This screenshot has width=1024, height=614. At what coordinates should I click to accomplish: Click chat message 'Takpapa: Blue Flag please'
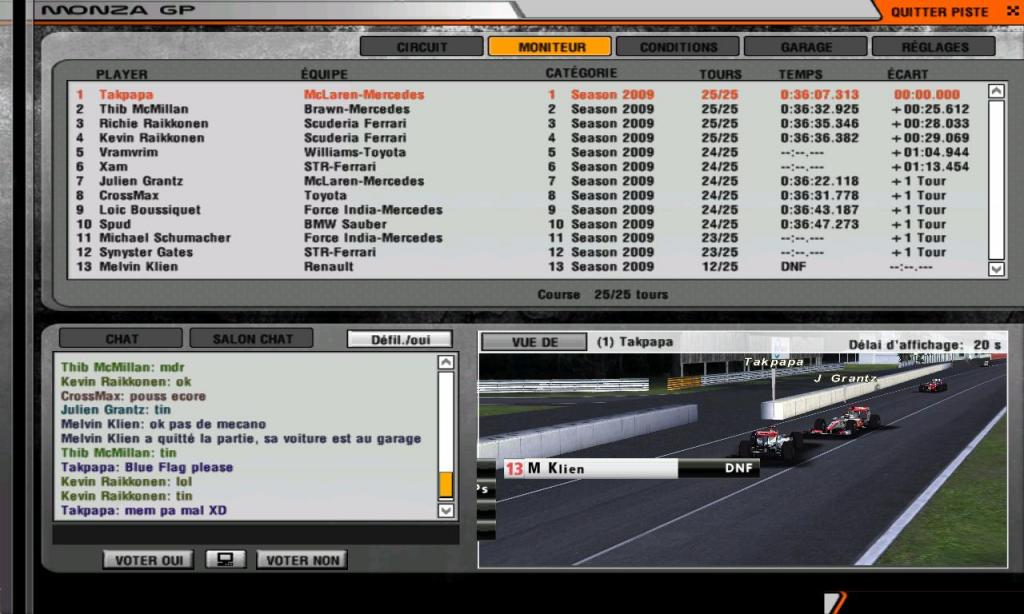pyautogui.click(x=147, y=467)
